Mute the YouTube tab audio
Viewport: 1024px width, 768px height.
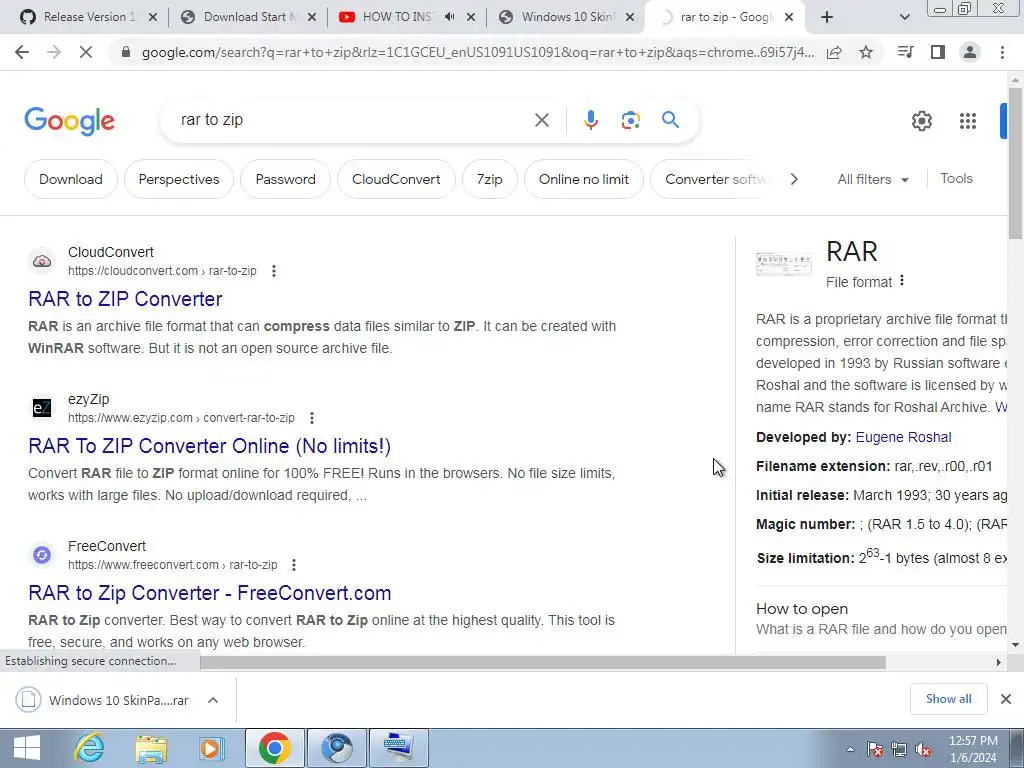(449, 17)
